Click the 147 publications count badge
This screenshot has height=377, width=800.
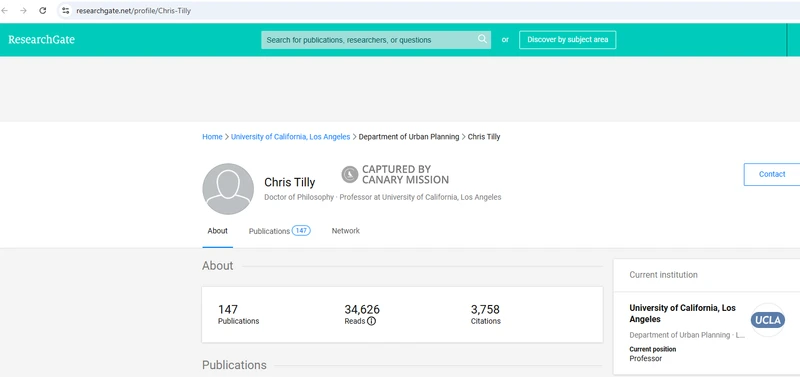301,231
